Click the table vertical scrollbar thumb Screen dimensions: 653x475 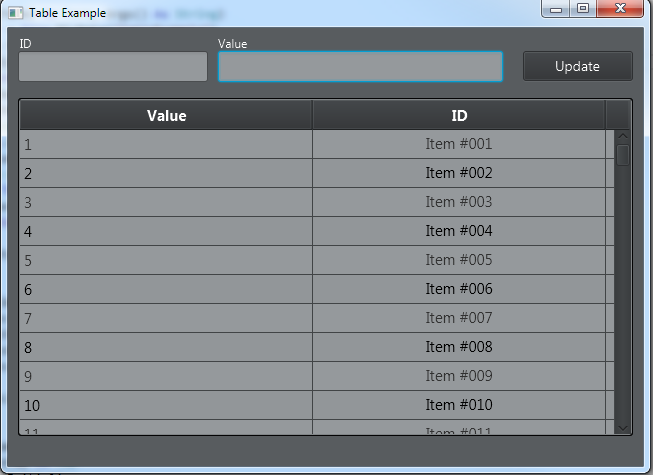(623, 155)
